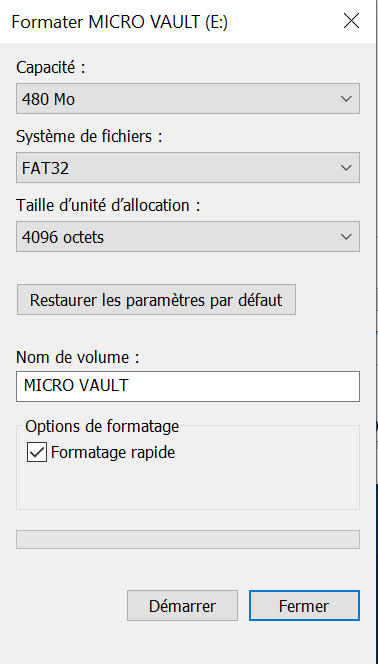This screenshot has width=378, height=664.
Task: Open the Capacité 480 Mo dropdown
Action: pos(188,99)
